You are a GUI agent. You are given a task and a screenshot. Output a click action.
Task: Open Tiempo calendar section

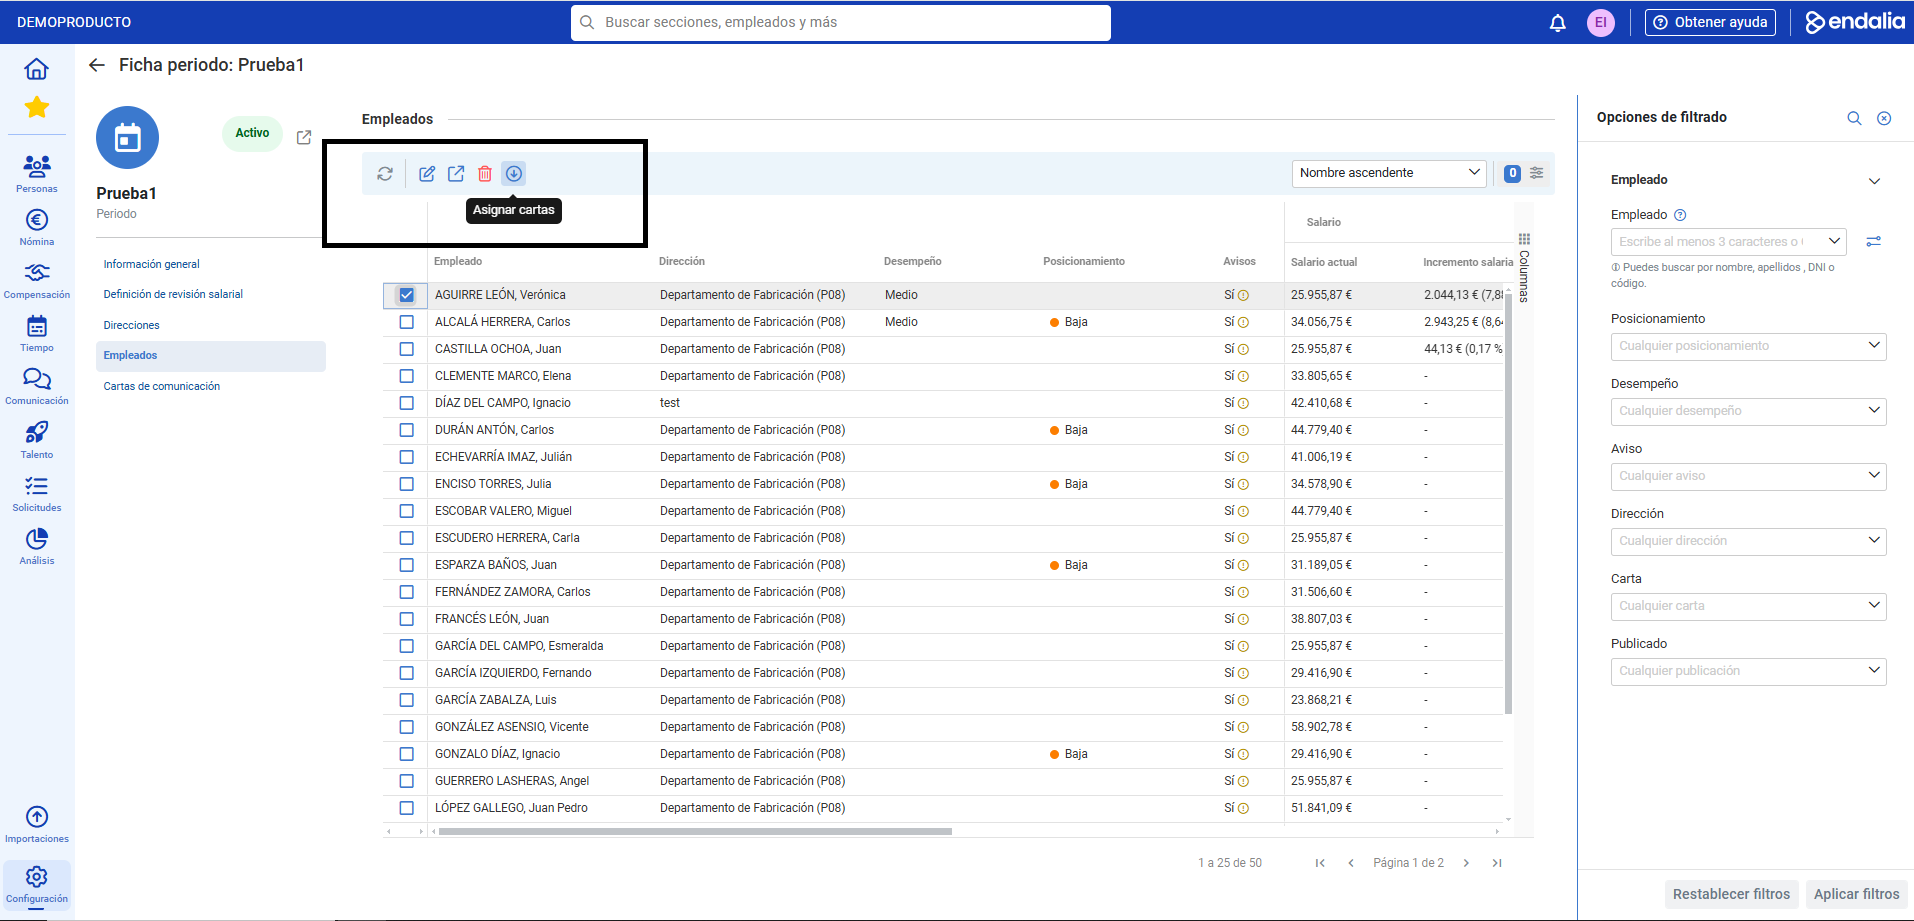pos(37,334)
